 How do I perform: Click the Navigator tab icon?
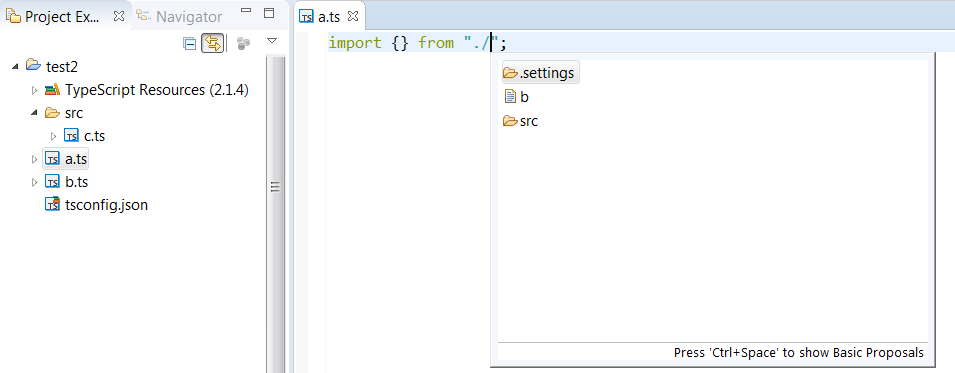(144, 16)
